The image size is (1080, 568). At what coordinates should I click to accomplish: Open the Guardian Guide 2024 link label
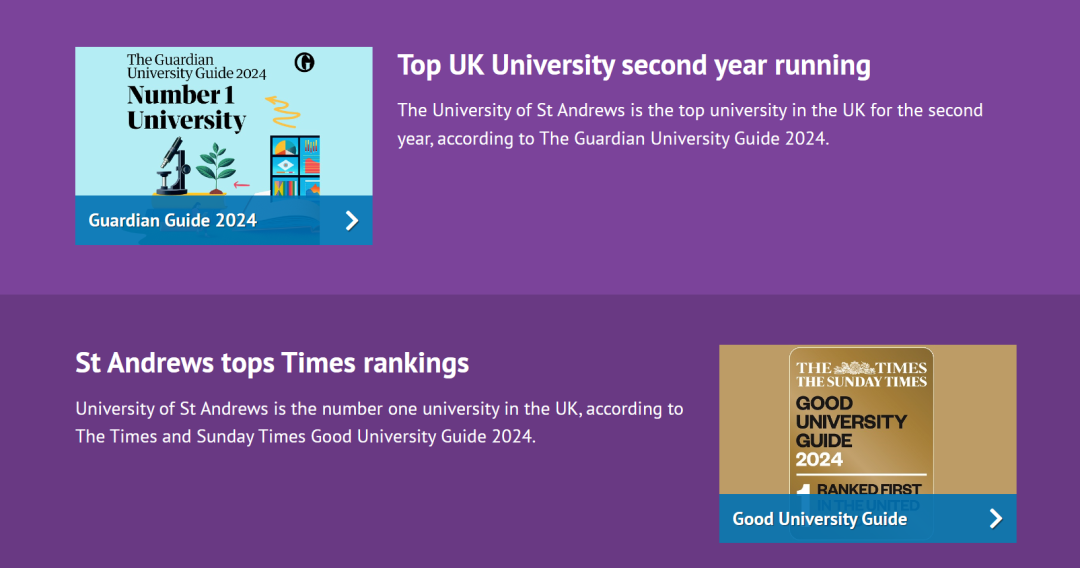[x=172, y=220]
